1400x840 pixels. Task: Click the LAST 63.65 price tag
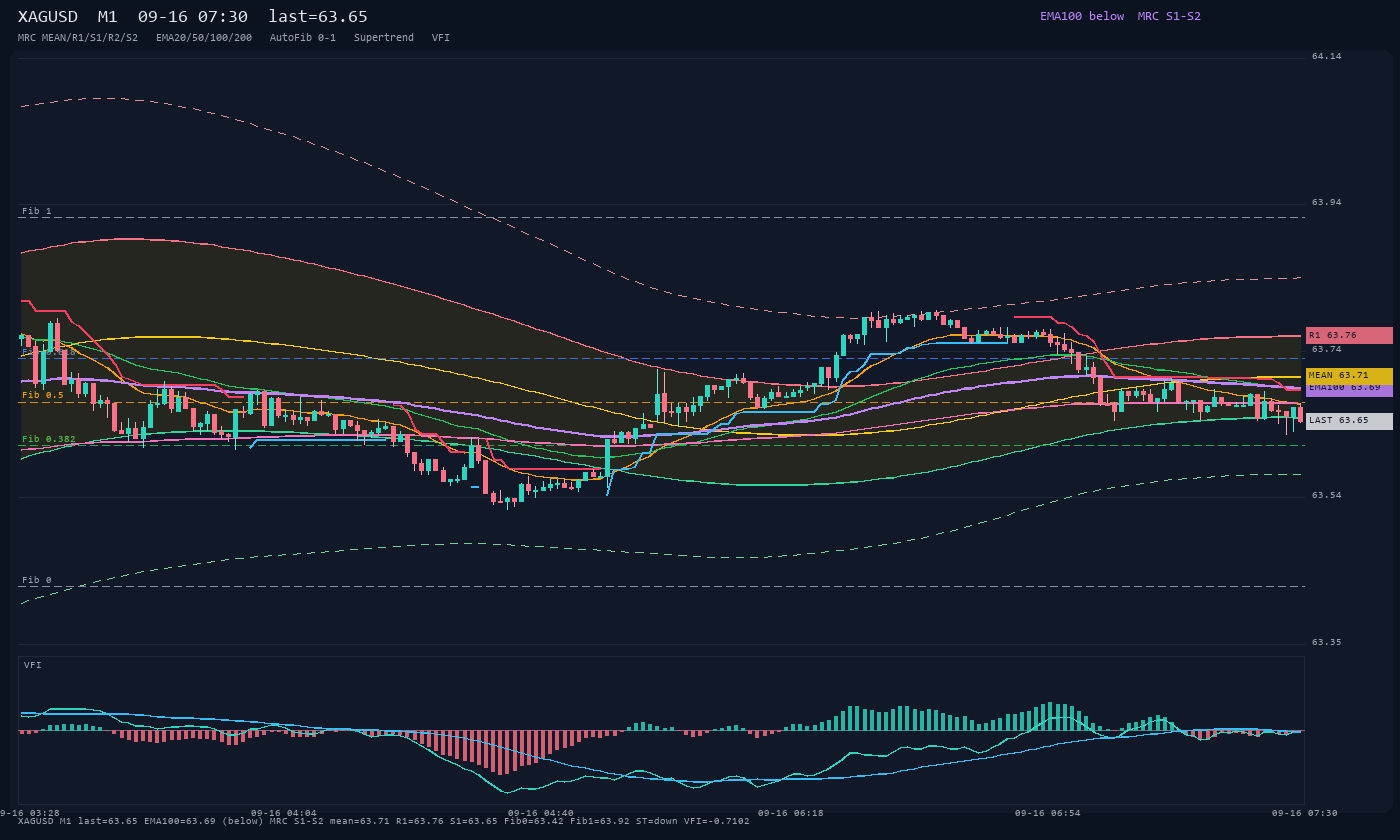point(1349,421)
